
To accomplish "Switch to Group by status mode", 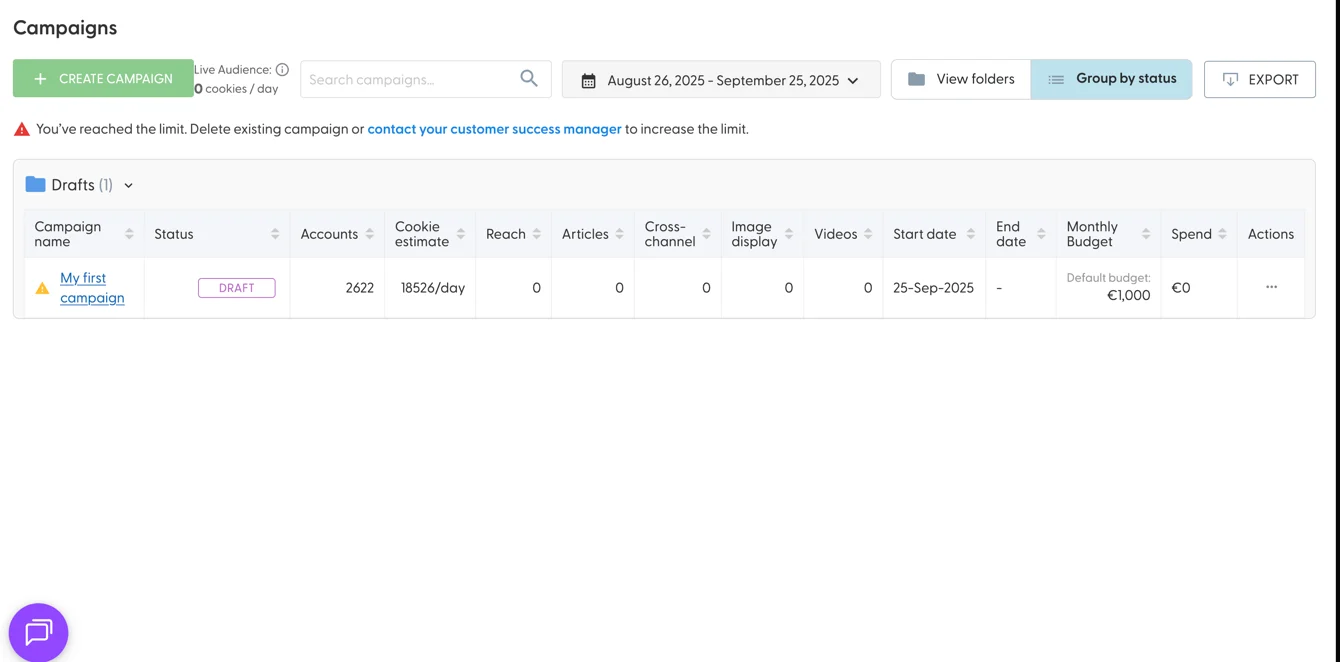I will [1111, 79].
